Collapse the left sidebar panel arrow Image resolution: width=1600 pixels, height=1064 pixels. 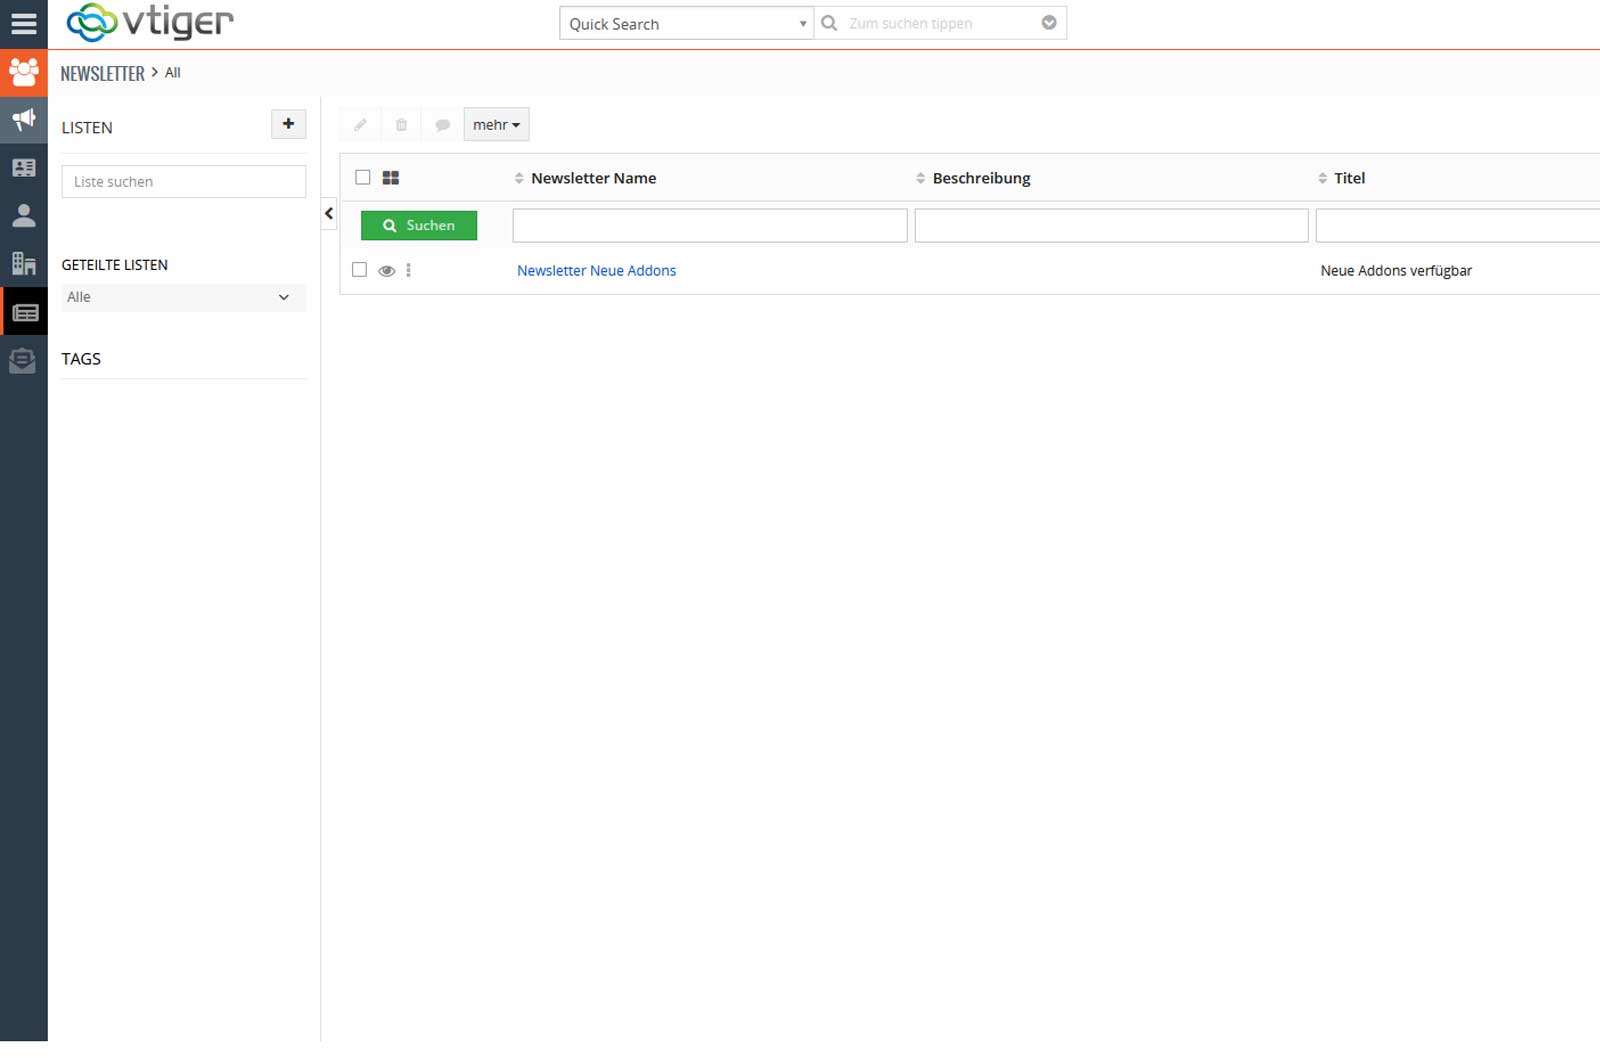tap(329, 214)
